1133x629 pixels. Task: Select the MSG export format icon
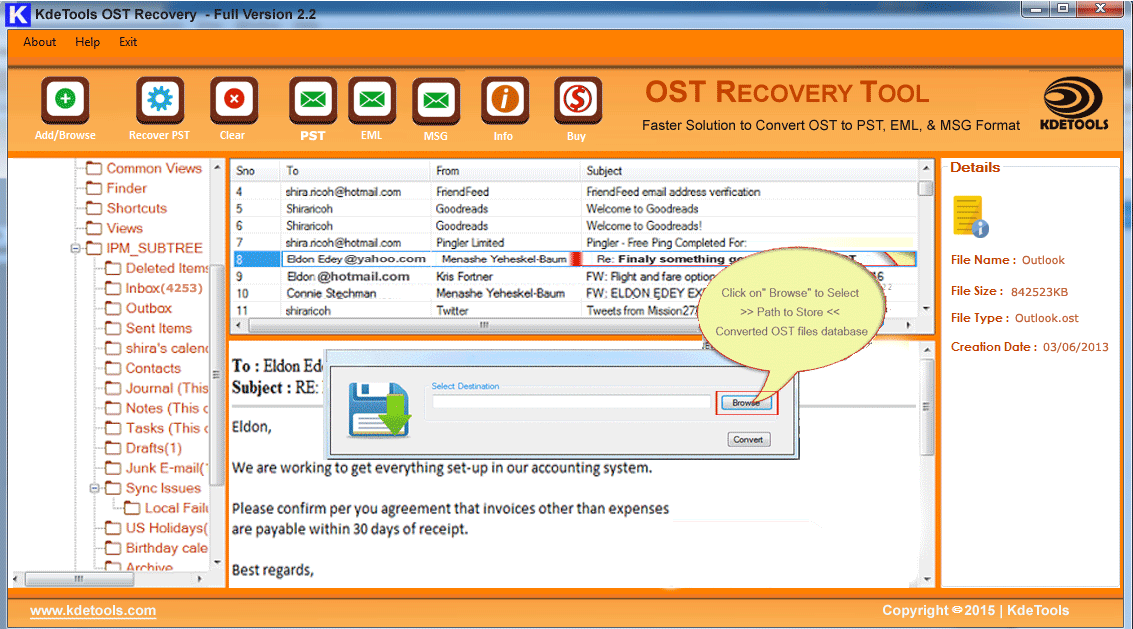pos(435,100)
